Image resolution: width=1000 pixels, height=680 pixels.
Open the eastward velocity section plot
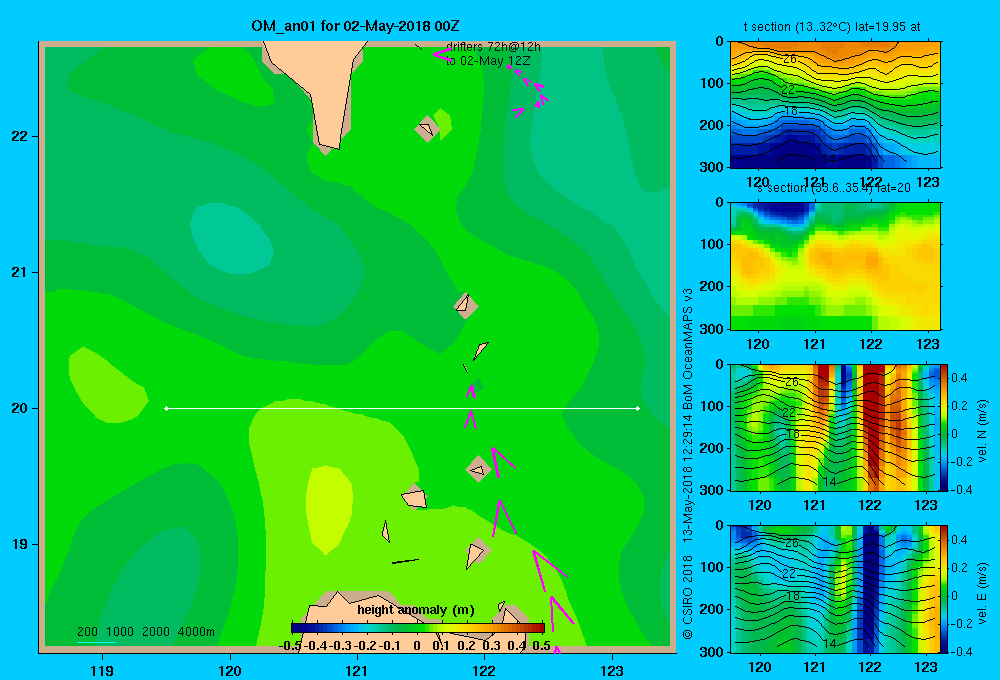tap(835, 589)
